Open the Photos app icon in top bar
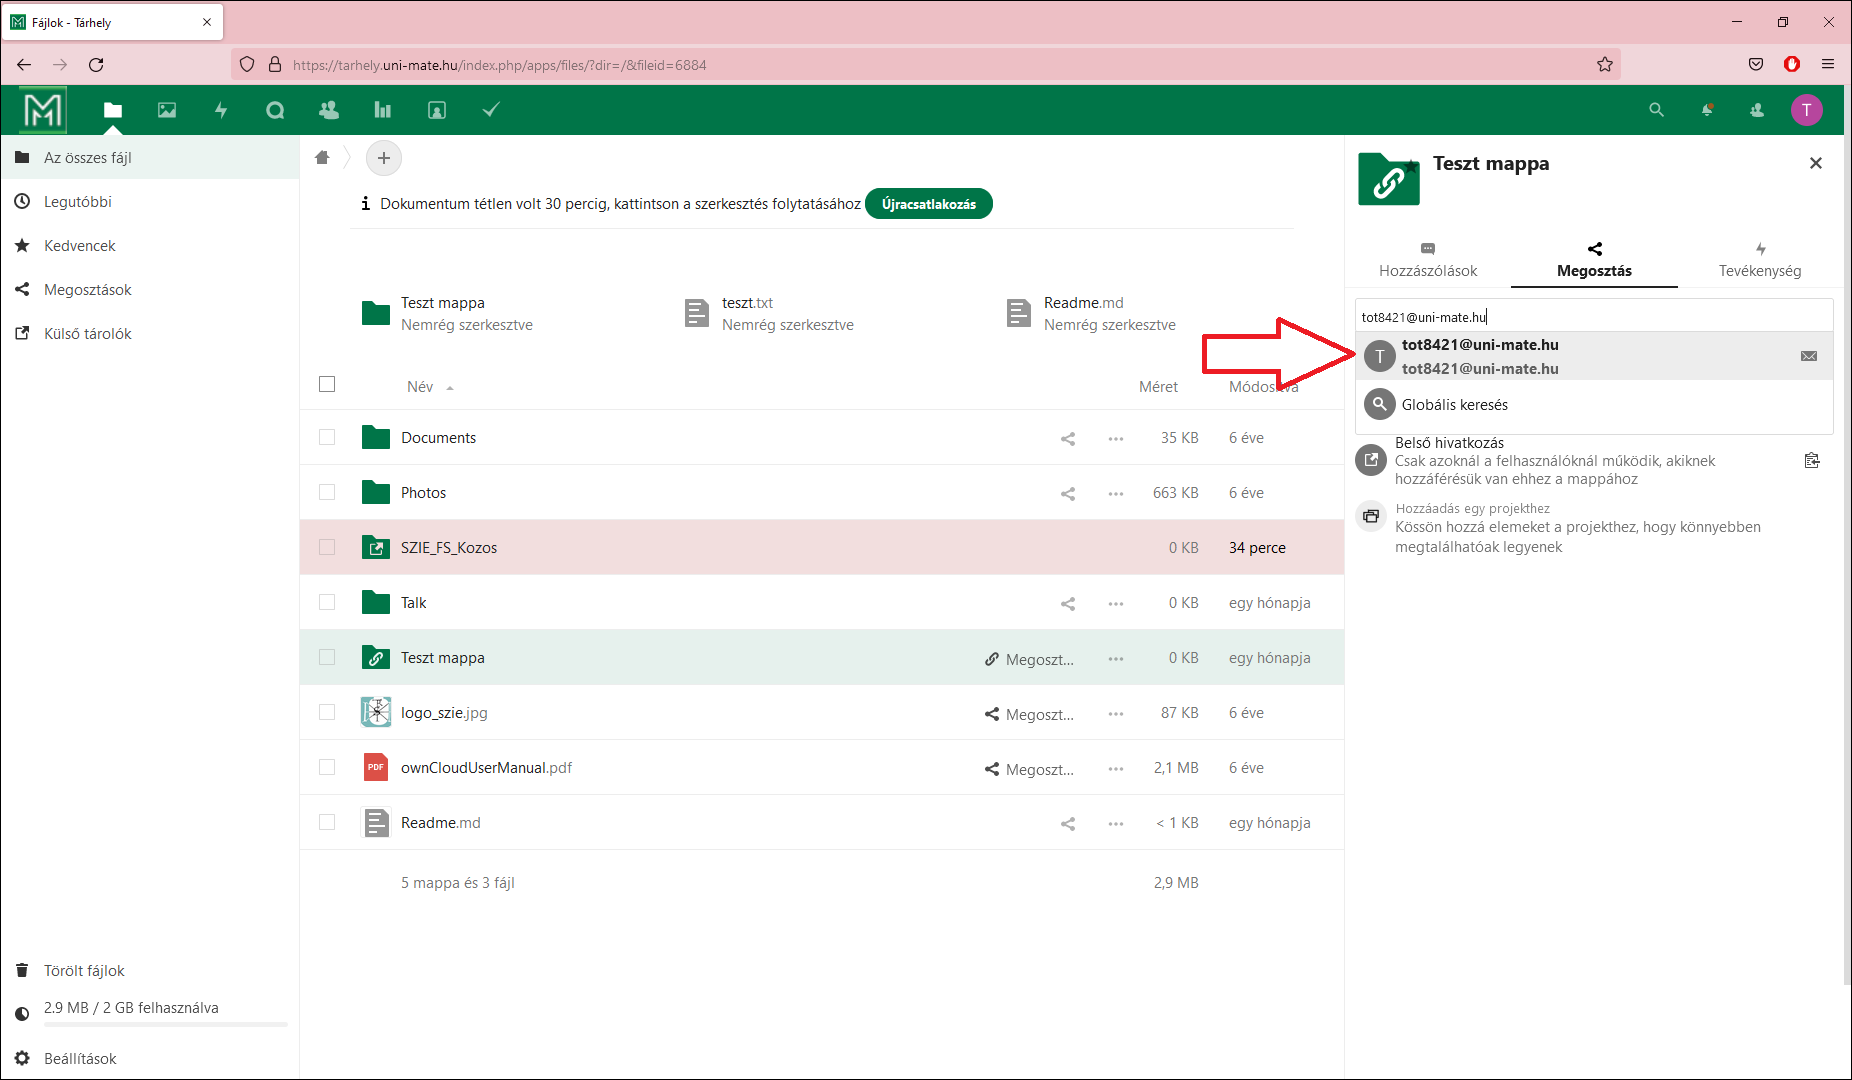Viewport: 1852px width, 1080px height. (x=167, y=110)
